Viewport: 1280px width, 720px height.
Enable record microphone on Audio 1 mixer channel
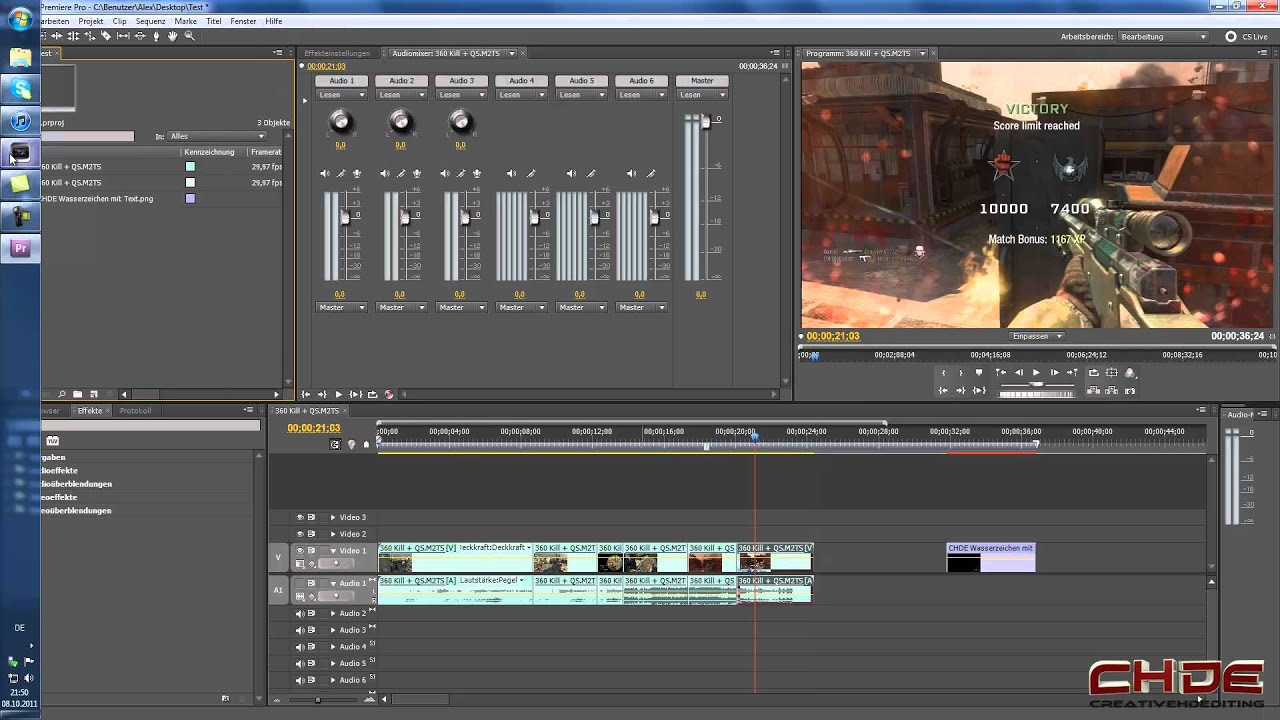357,174
